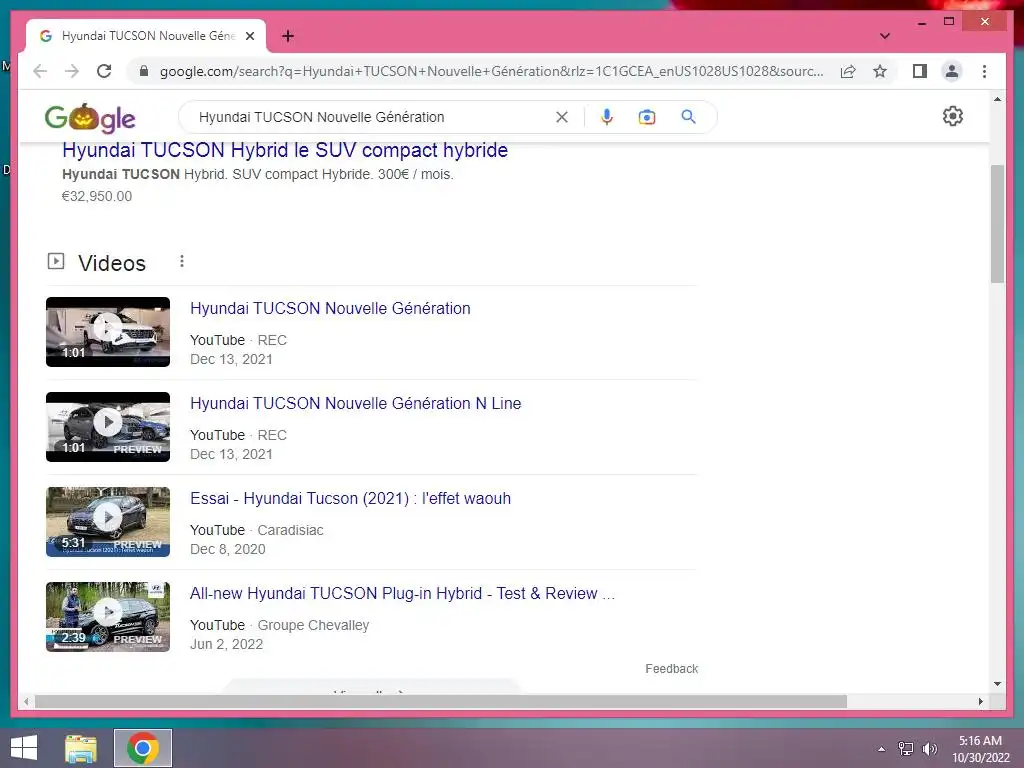Play the first video thumbnail dated Dec 13
Viewport: 1024px width, 768px height.
(108, 332)
